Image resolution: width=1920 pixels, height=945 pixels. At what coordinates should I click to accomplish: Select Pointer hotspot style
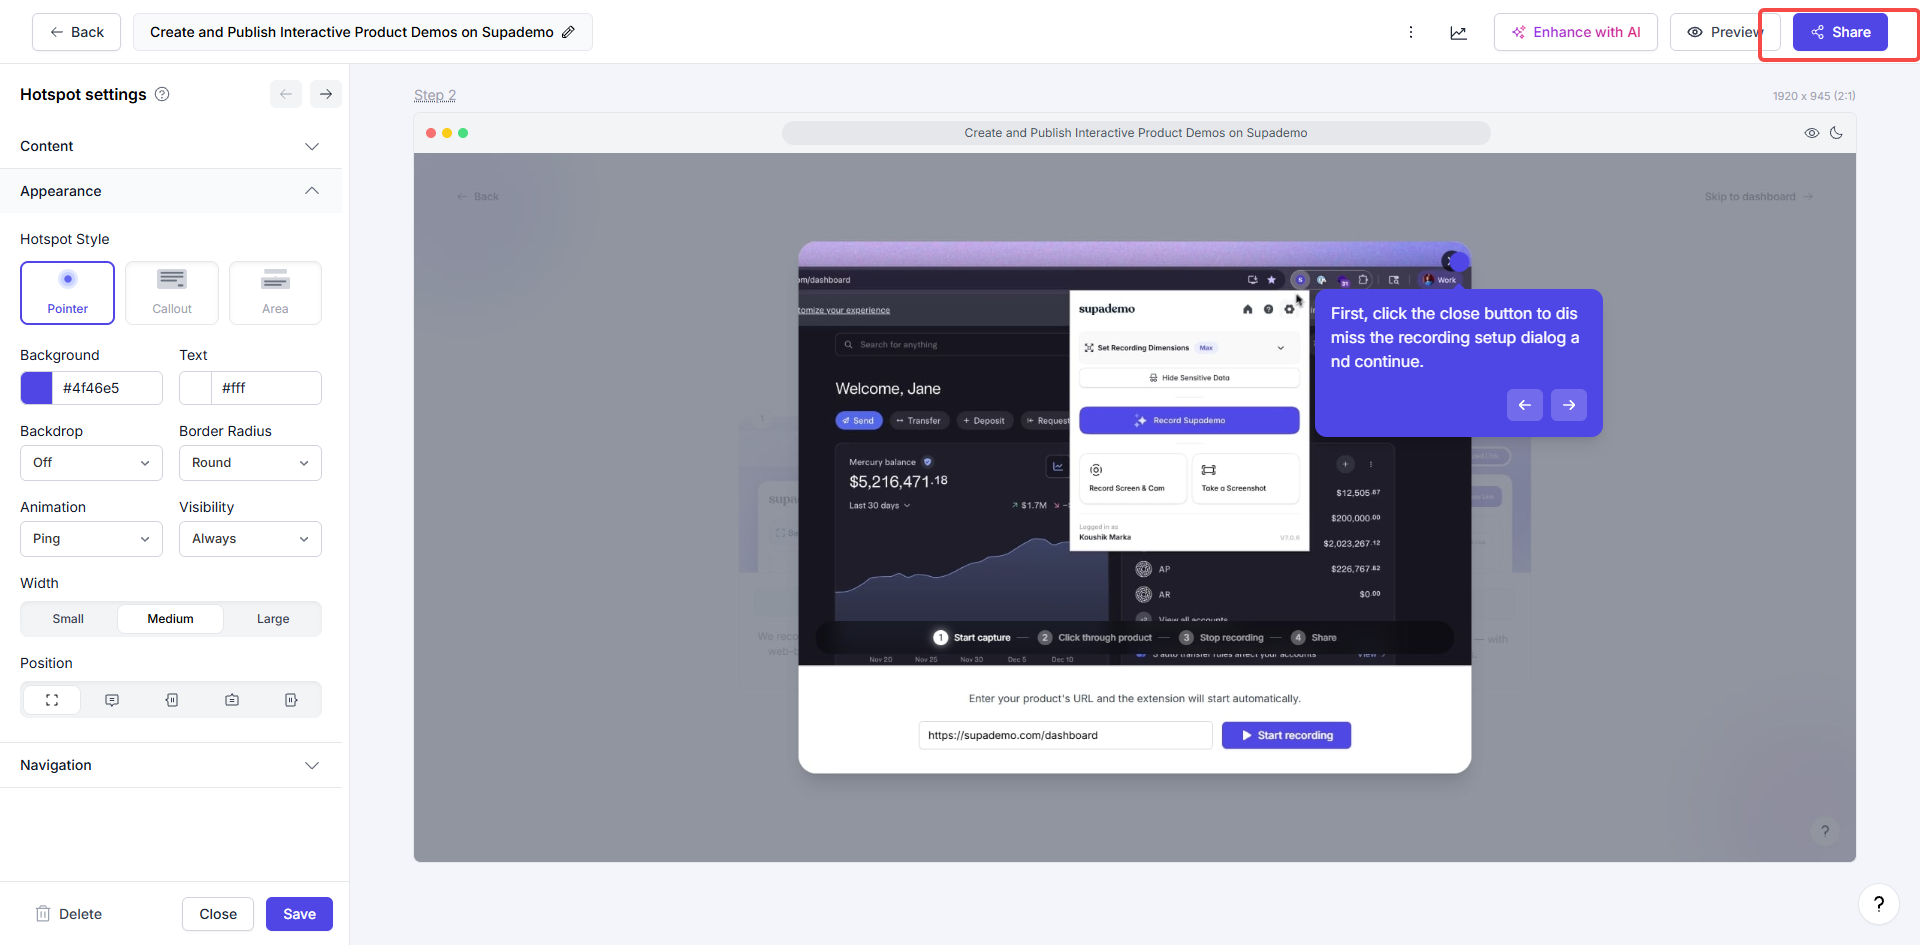click(67, 293)
